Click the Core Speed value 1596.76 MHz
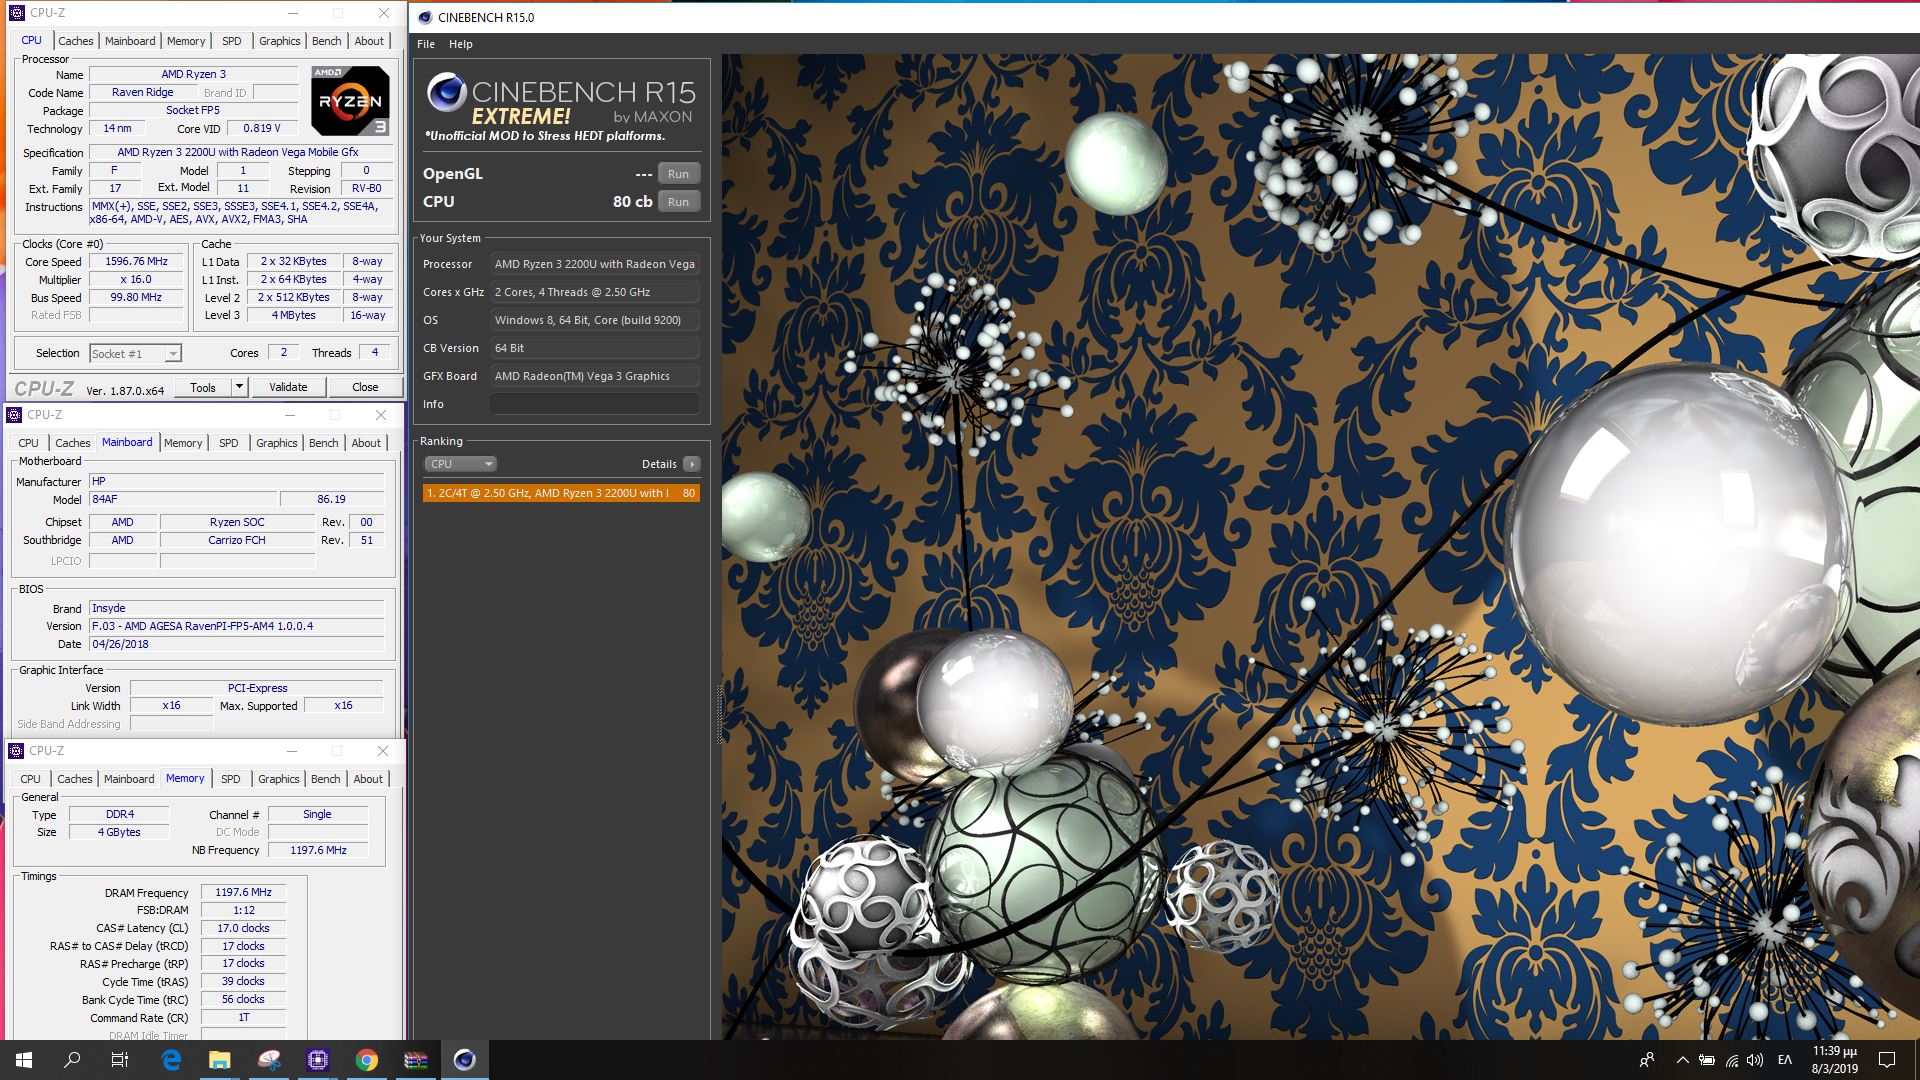This screenshot has height=1080, width=1920. (136, 262)
